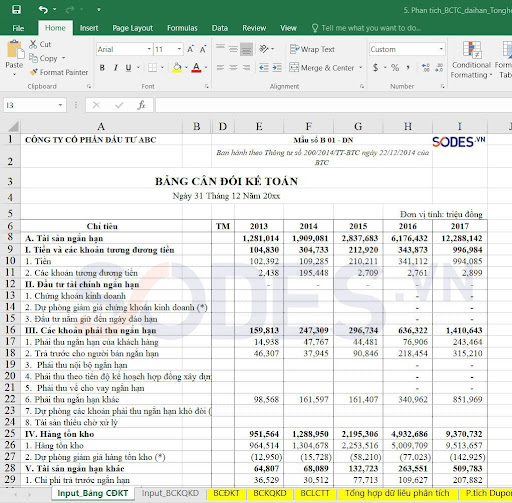Toggle Wrap Text

312,49
